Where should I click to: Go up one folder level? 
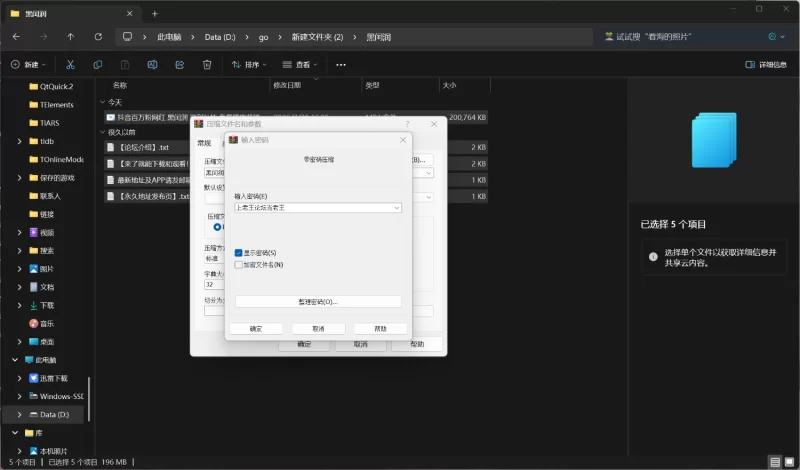click(70, 37)
